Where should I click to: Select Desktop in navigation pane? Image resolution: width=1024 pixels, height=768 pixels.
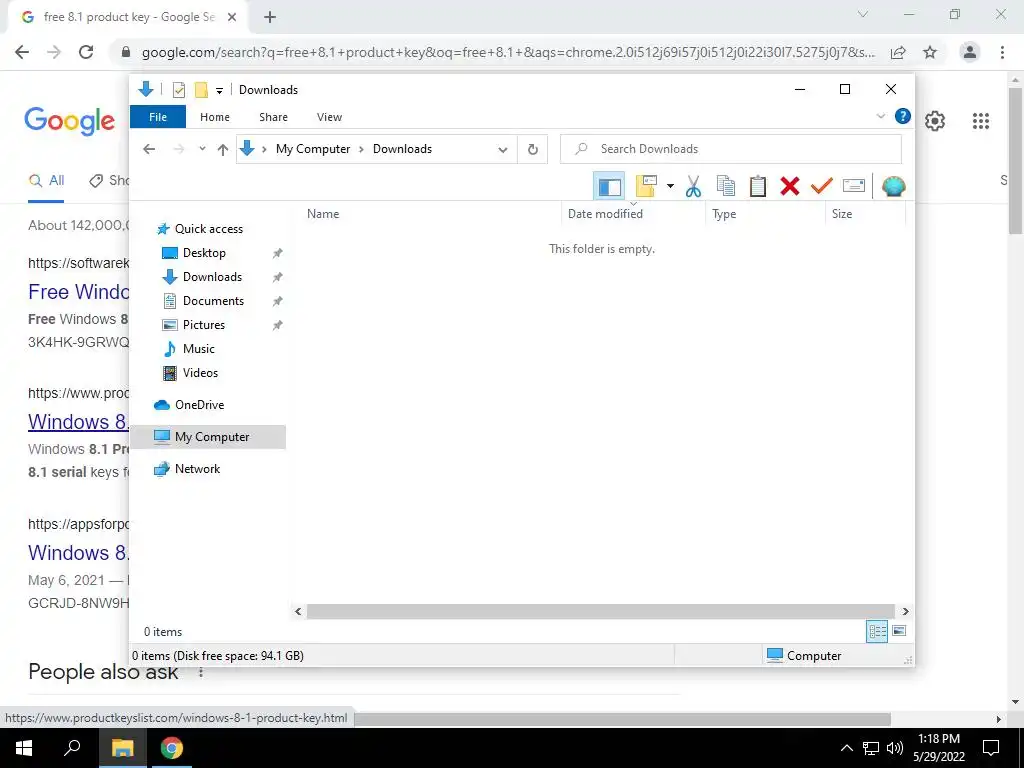click(x=204, y=253)
